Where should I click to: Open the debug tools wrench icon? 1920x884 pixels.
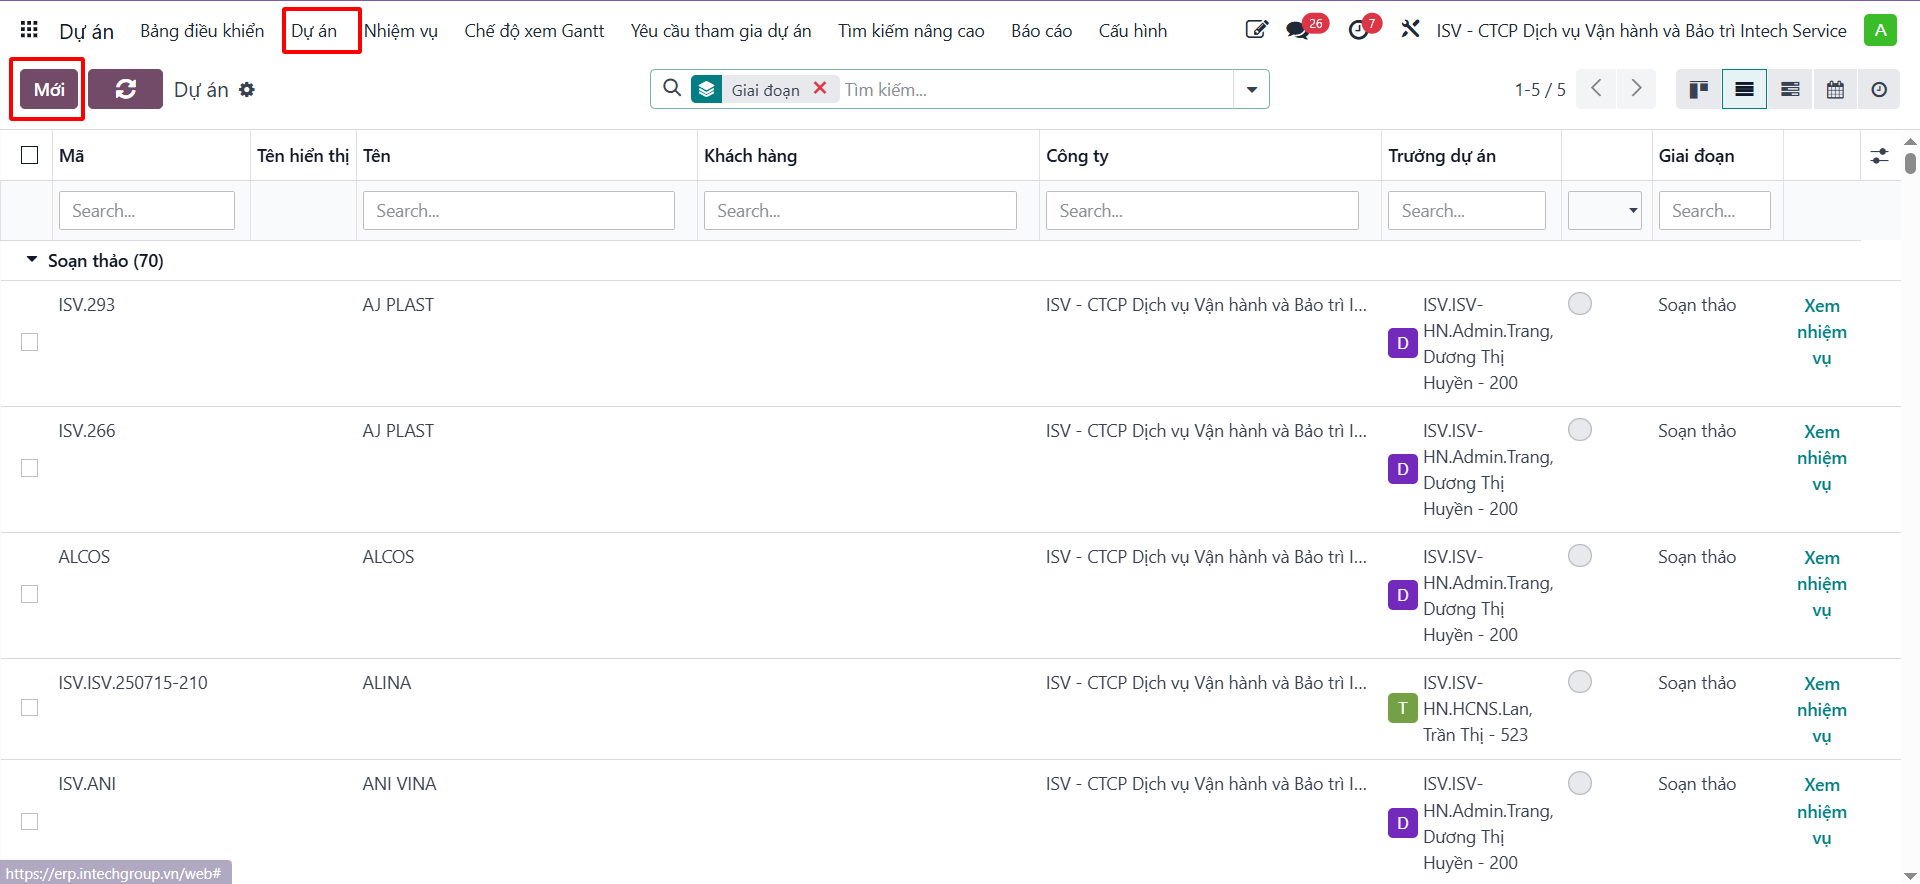tap(1410, 30)
